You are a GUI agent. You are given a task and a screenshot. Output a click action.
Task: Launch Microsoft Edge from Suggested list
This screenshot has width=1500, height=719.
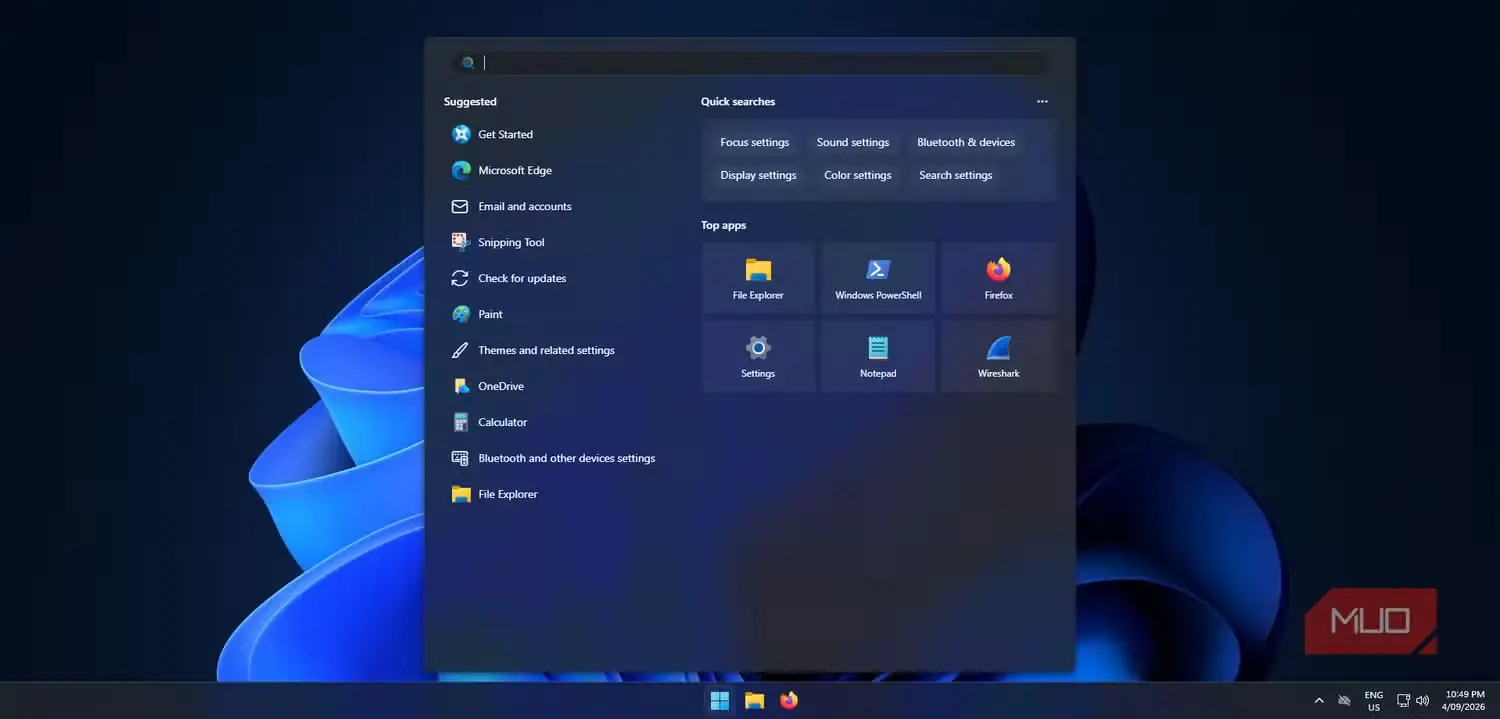(501, 170)
